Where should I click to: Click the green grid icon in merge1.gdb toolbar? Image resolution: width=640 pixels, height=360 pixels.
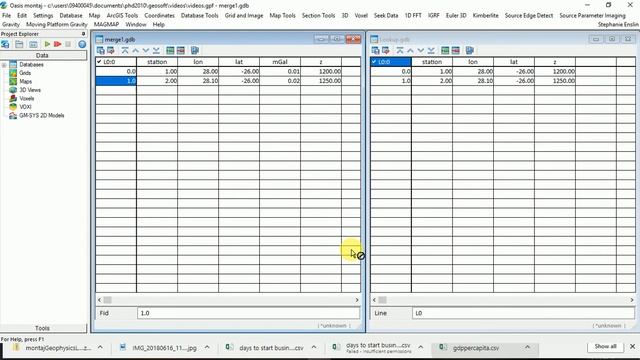click(x=170, y=50)
